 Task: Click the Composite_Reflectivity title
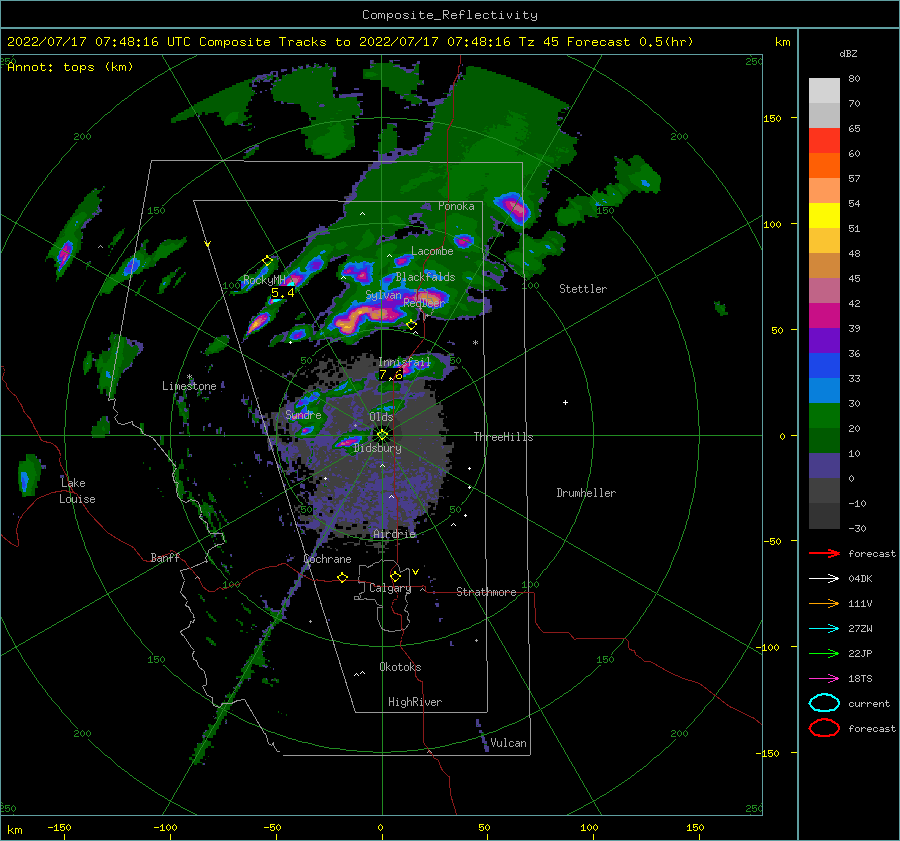(x=450, y=15)
